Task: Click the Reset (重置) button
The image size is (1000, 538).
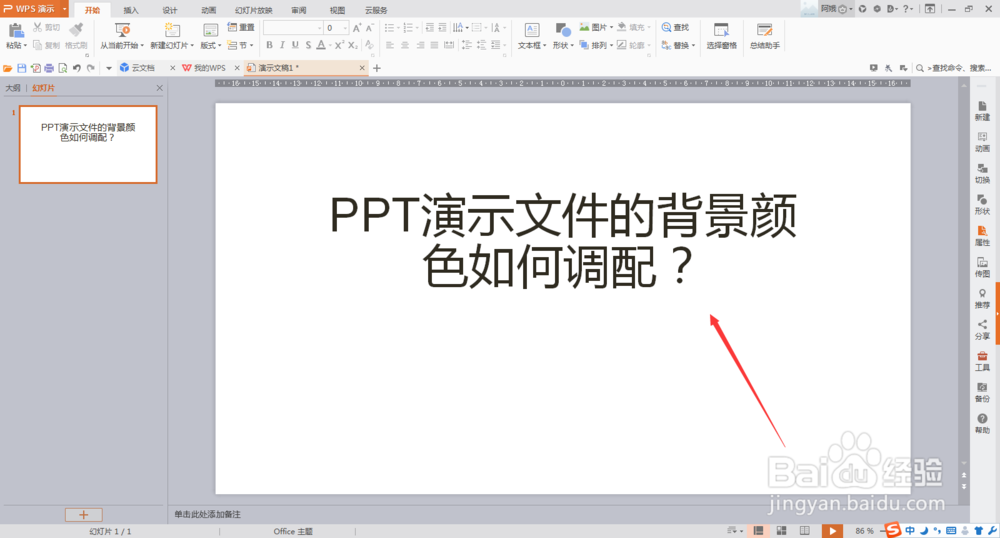Action: click(241, 27)
